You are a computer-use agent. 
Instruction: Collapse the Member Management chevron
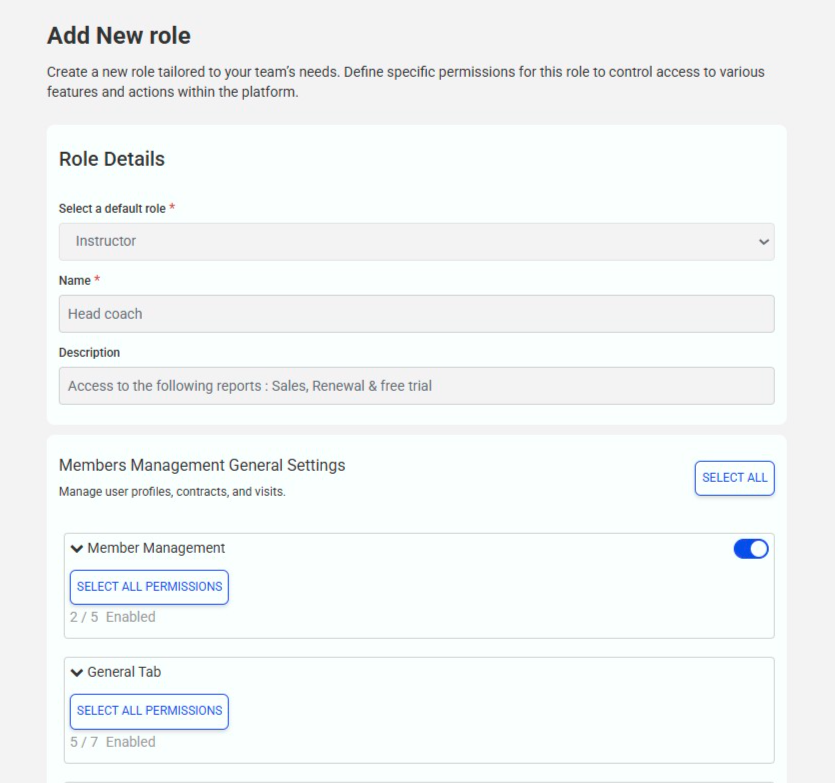pos(77,548)
